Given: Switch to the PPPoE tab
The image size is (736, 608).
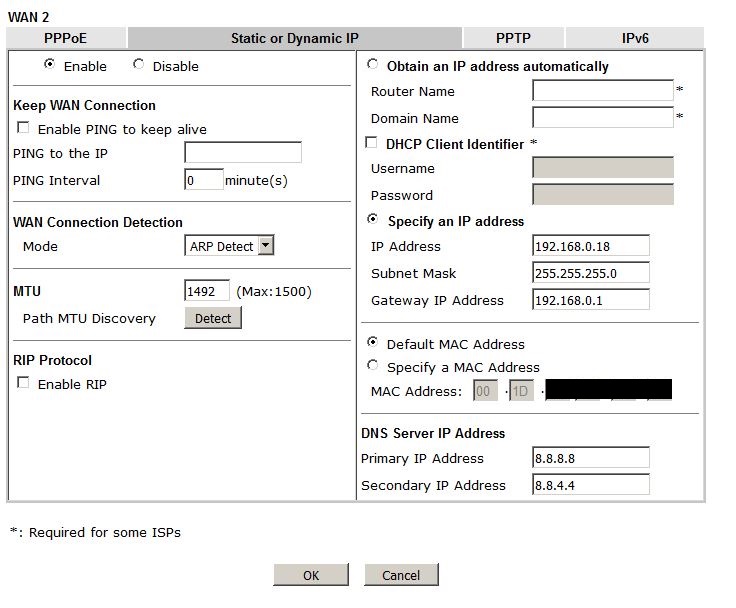Looking at the screenshot, I should click(x=66, y=38).
